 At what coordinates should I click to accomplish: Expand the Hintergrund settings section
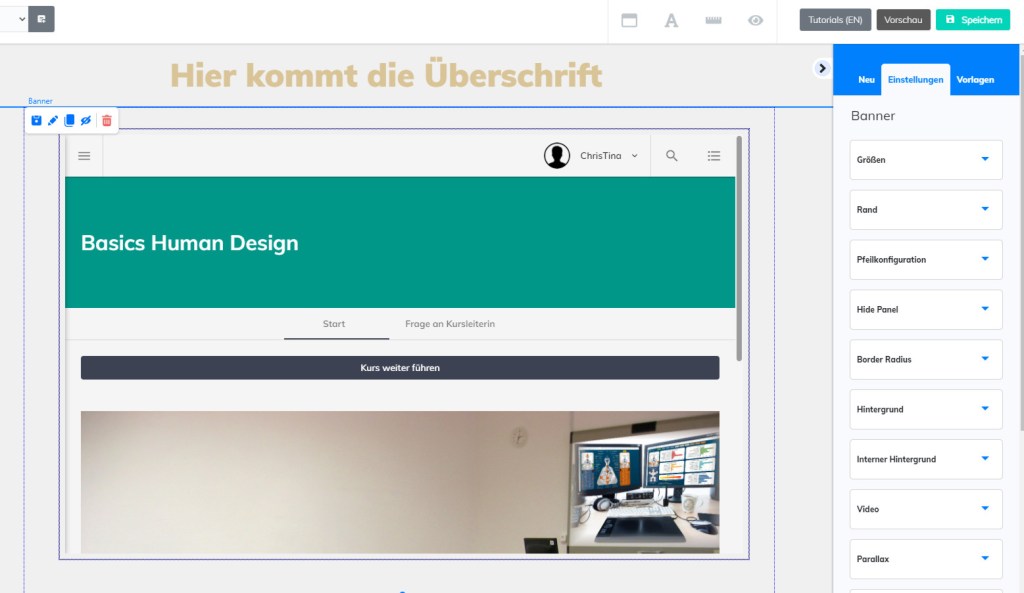point(926,409)
